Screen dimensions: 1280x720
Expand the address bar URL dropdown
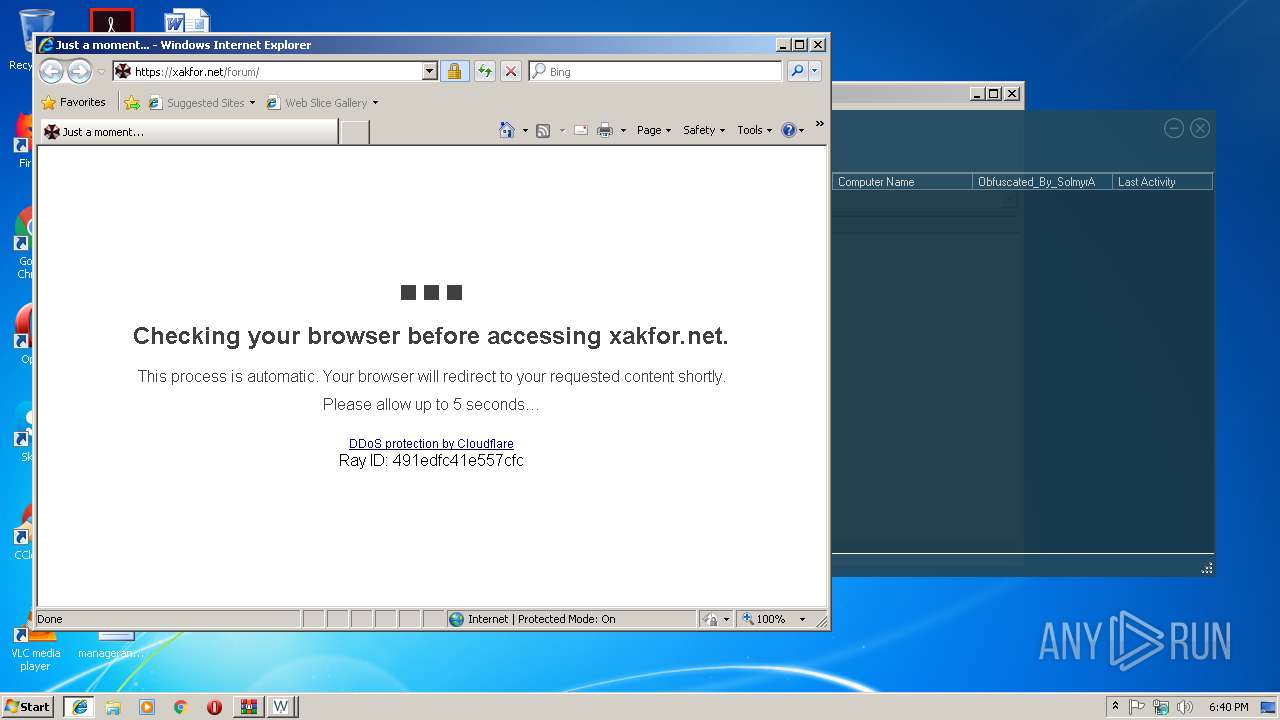[430, 71]
